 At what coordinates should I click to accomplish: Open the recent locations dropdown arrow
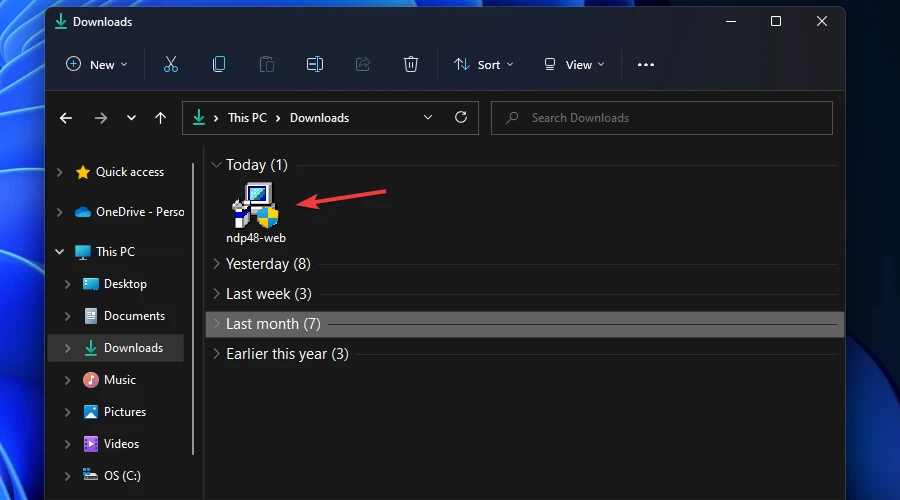click(131, 118)
